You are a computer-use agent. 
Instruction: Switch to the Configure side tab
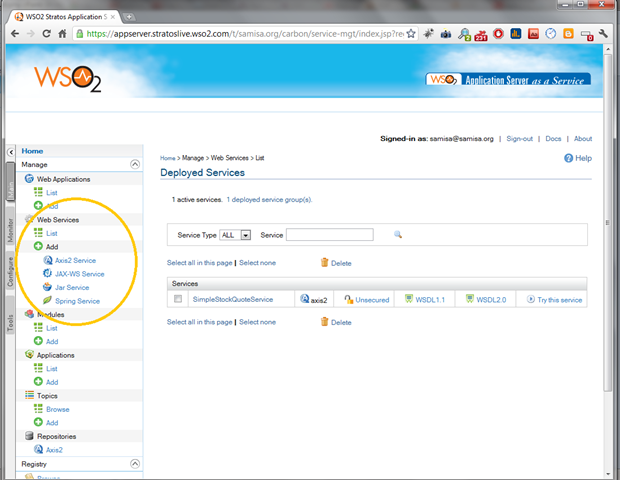[x=10, y=271]
